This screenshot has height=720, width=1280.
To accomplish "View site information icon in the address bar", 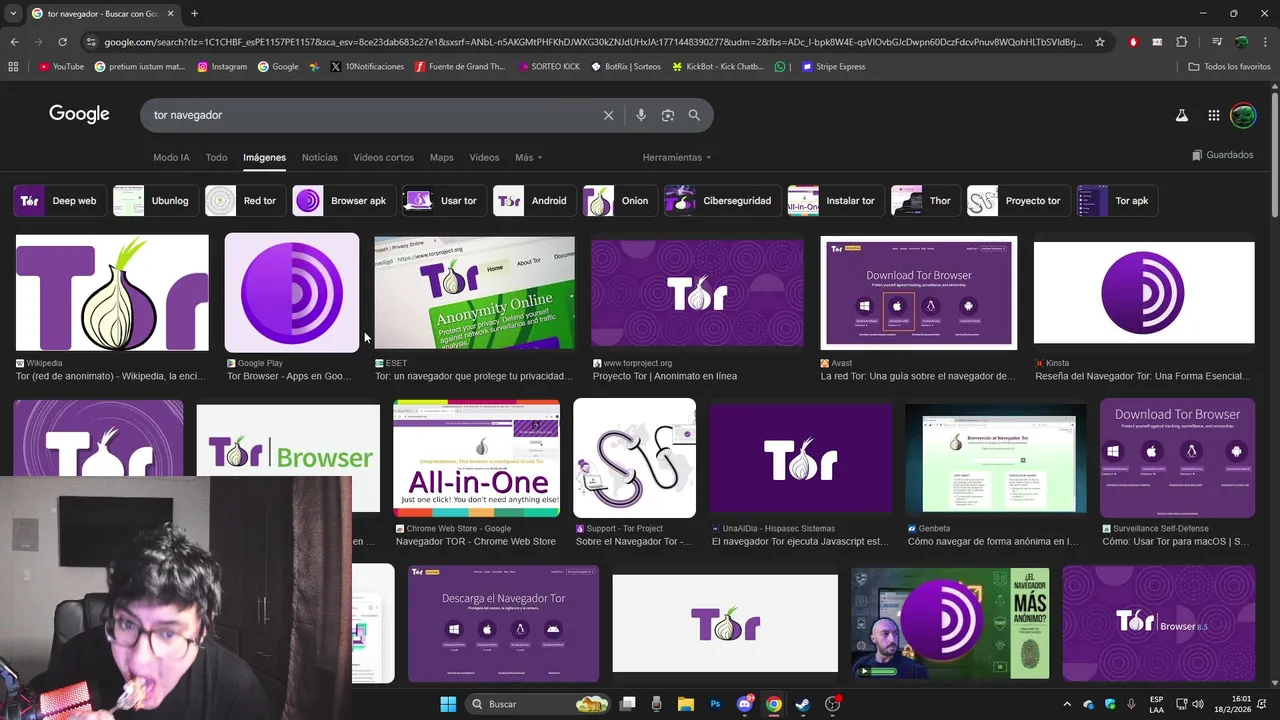I will [x=91, y=42].
